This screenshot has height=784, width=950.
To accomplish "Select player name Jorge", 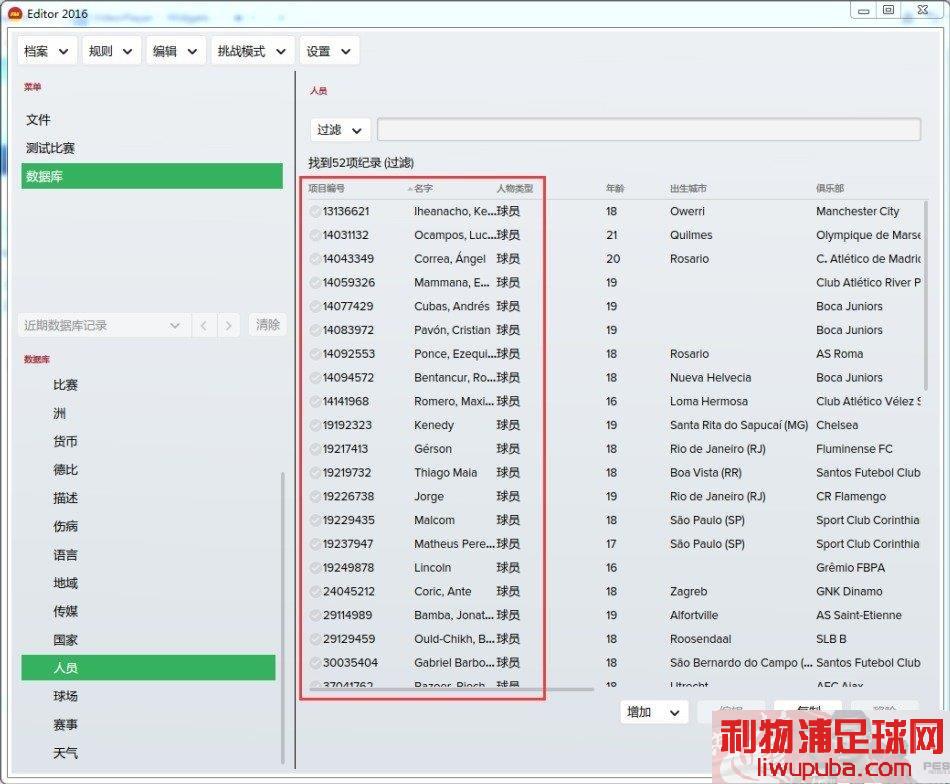I will click(x=428, y=496).
